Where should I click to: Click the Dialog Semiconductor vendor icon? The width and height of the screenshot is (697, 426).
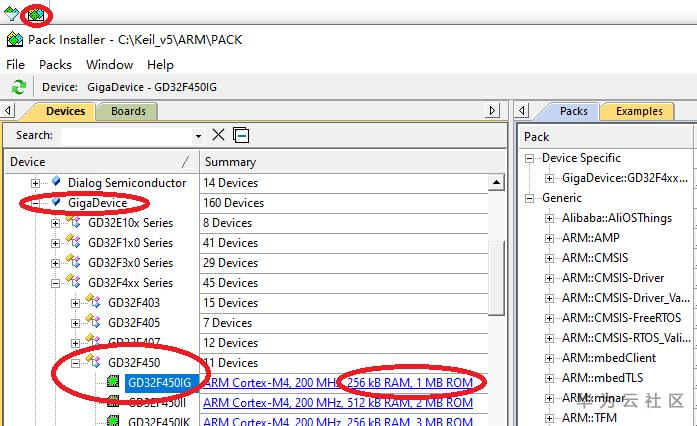tap(56, 181)
